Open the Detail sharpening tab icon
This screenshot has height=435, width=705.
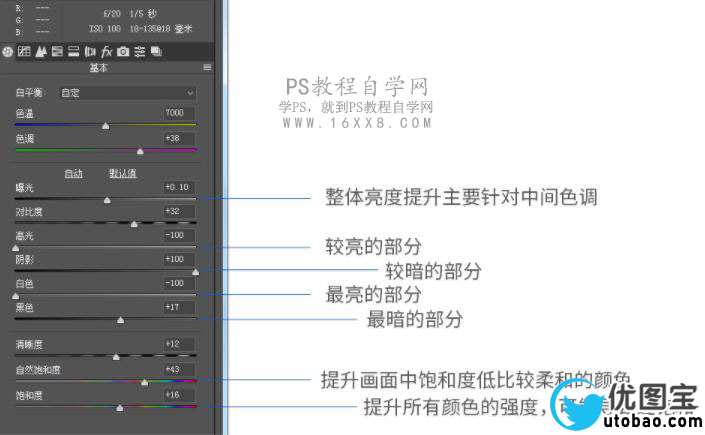[41, 52]
